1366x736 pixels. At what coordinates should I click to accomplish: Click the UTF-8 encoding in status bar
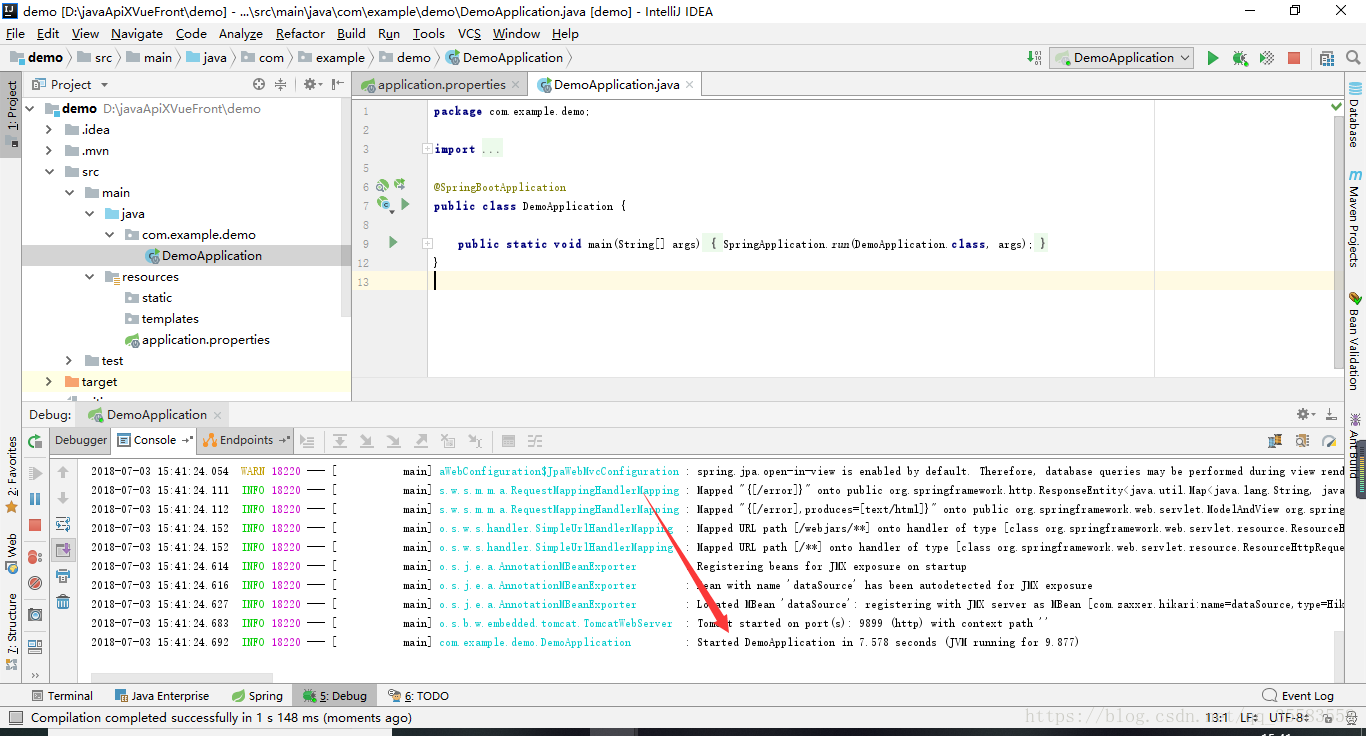coord(1291,718)
